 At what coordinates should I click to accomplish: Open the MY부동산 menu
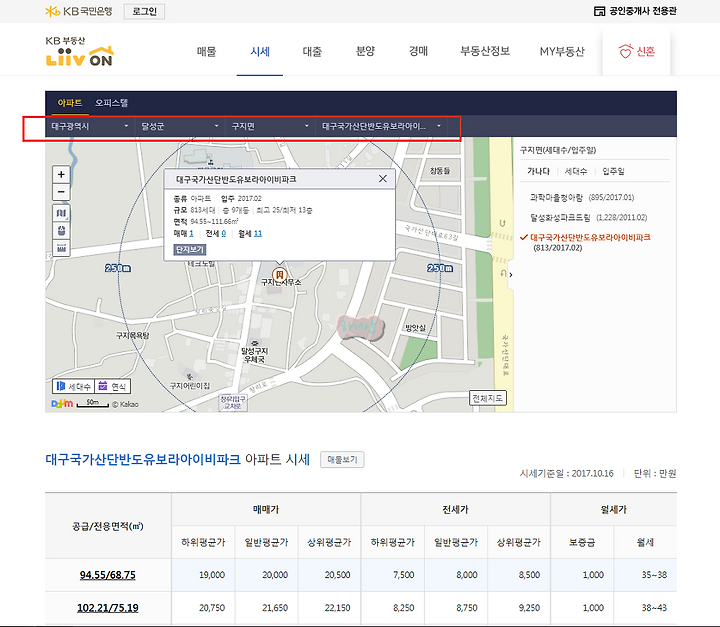(562, 51)
